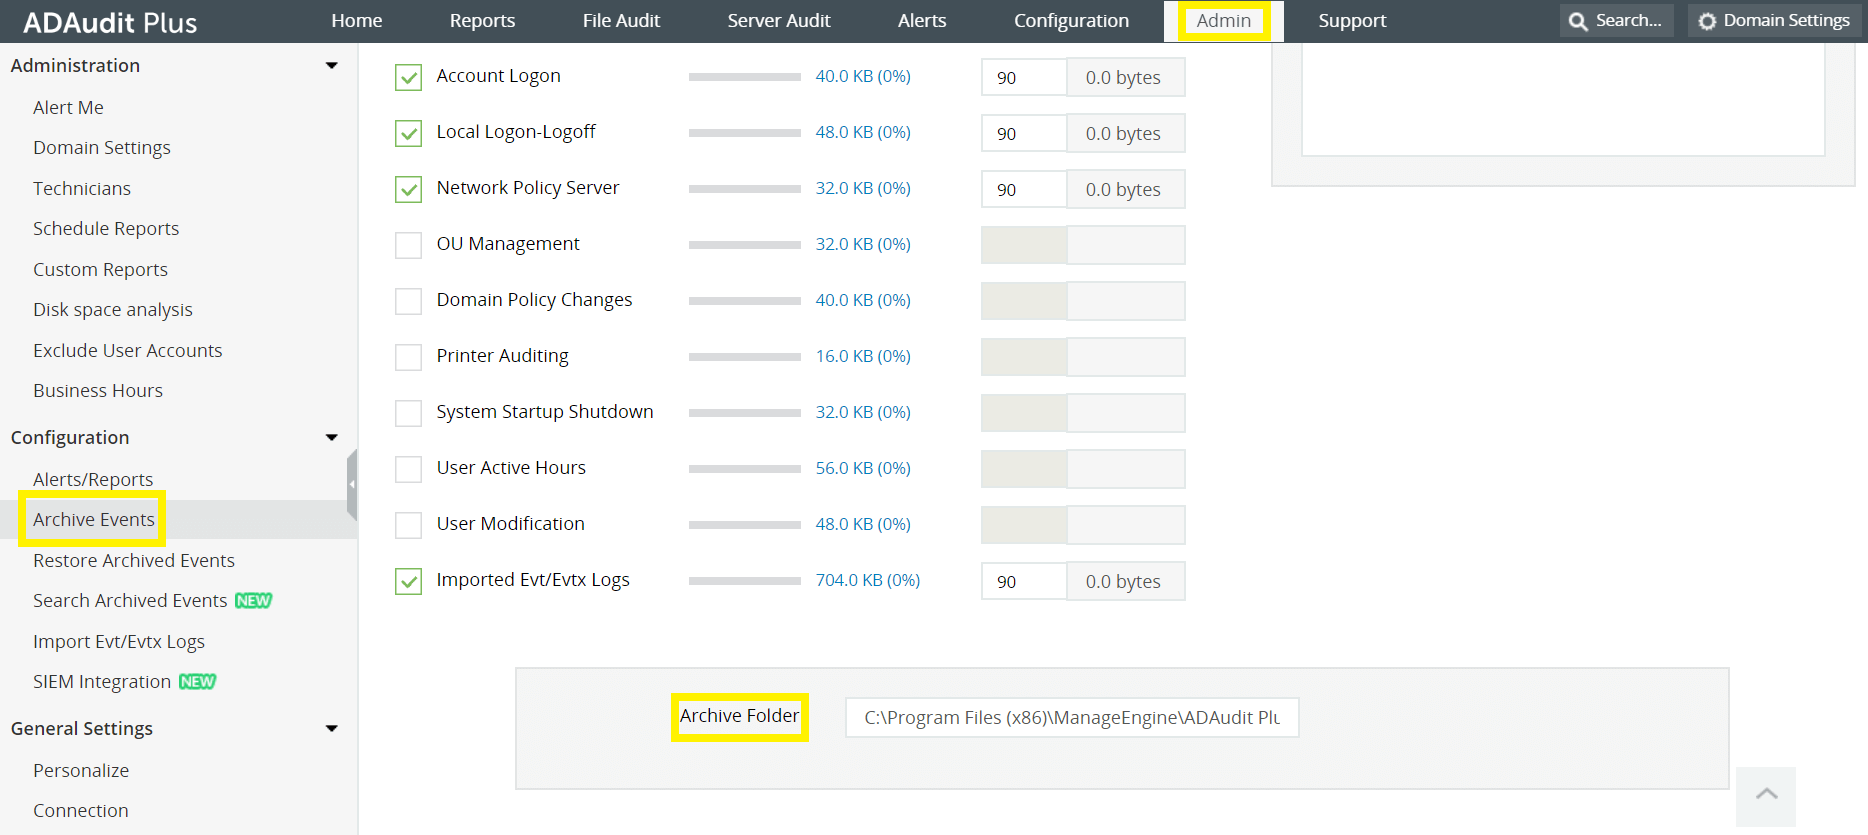1868x835 pixels.
Task: Click the sidebar collapse handle
Action: [x=352, y=484]
